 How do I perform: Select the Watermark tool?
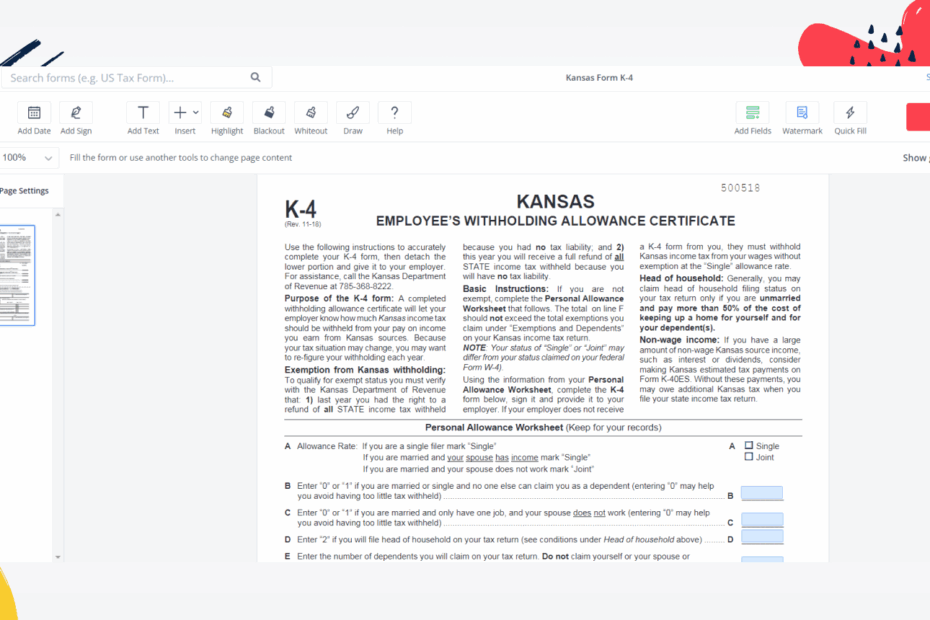click(x=802, y=117)
